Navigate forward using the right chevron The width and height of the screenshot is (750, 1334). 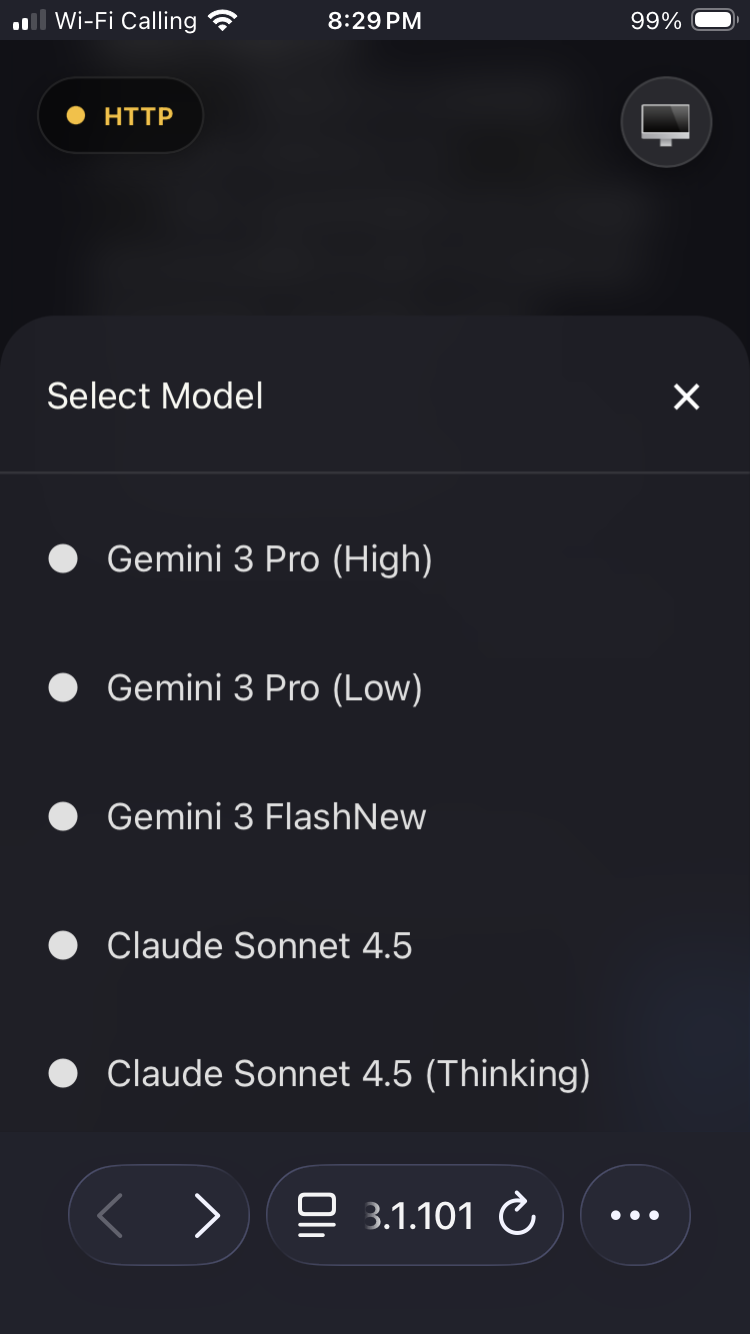tap(208, 1214)
